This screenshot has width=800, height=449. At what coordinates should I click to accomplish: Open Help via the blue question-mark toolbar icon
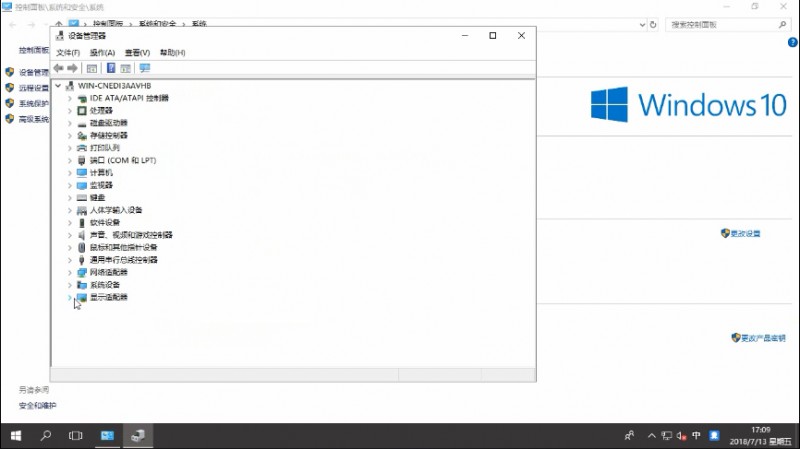(111, 68)
